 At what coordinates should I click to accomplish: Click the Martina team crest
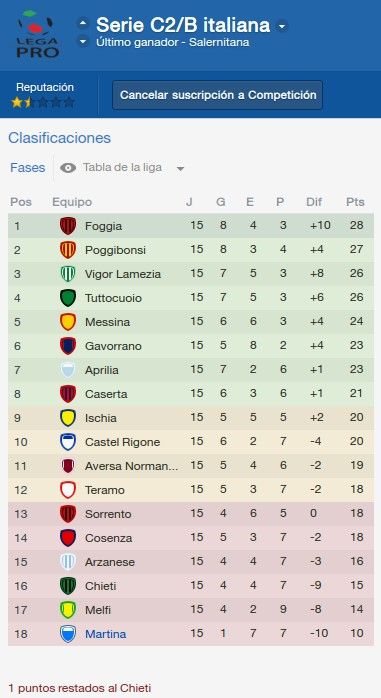click(68, 634)
